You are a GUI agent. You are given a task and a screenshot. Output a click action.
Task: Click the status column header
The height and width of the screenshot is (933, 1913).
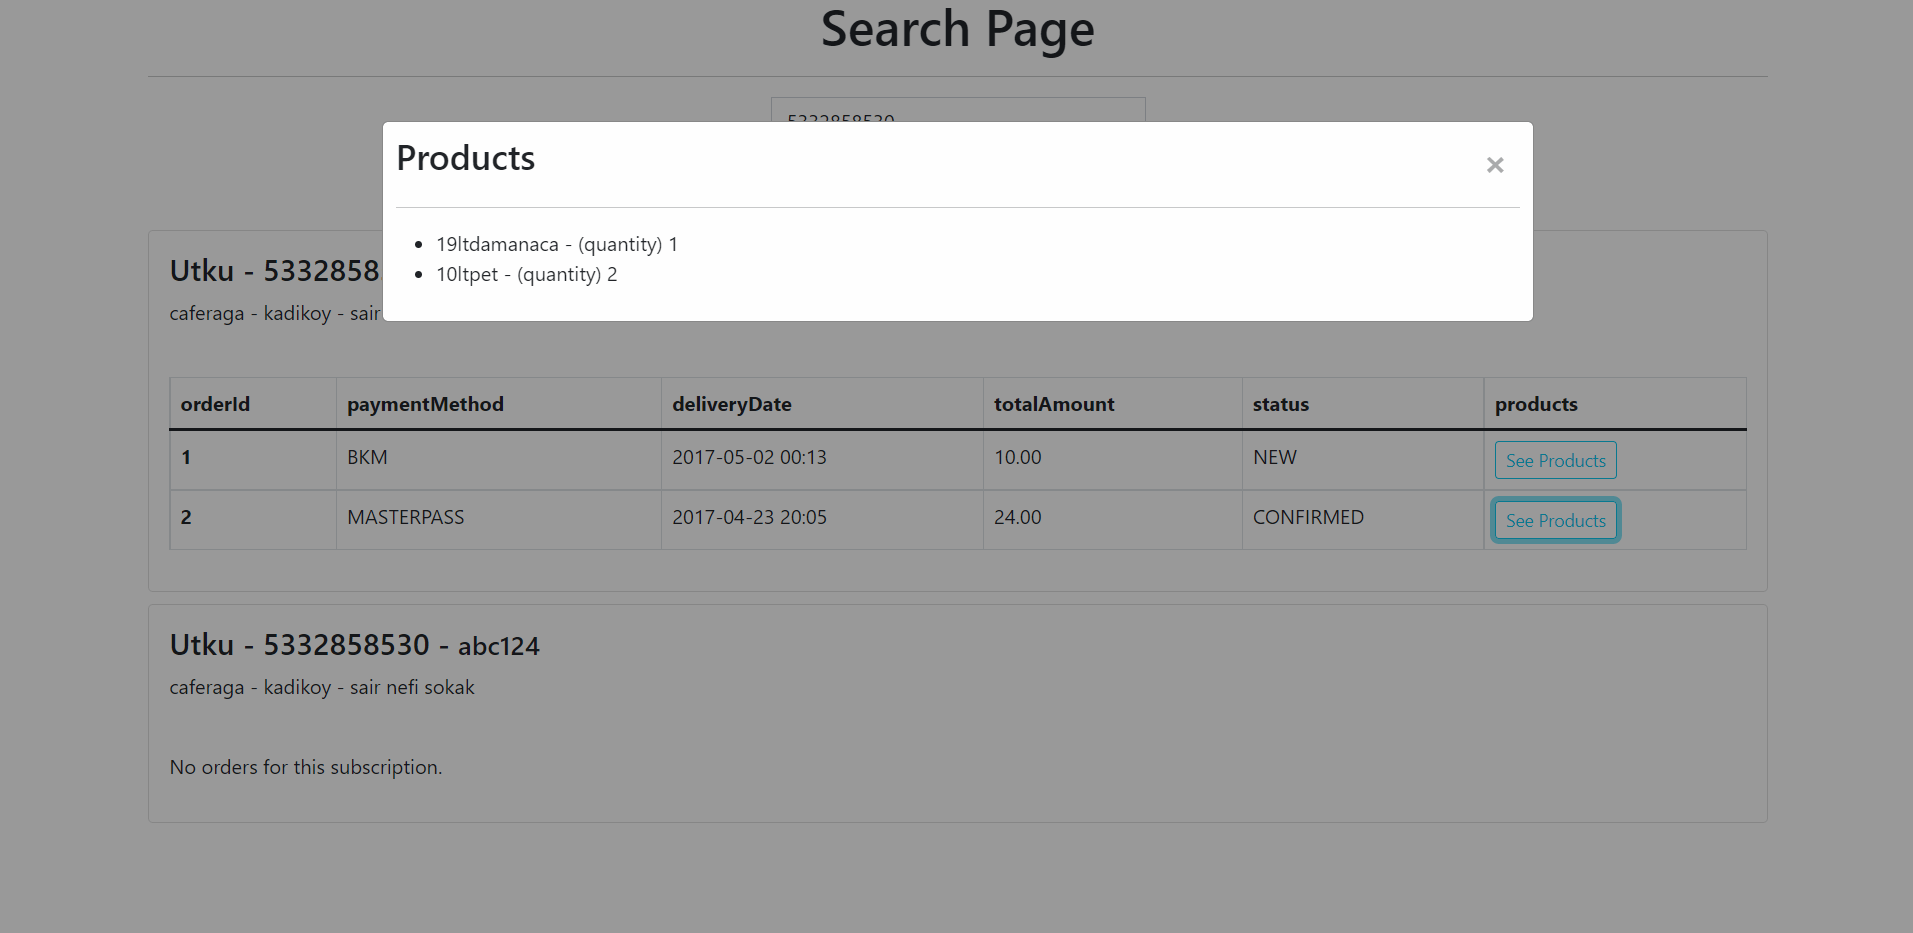click(1280, 403)
